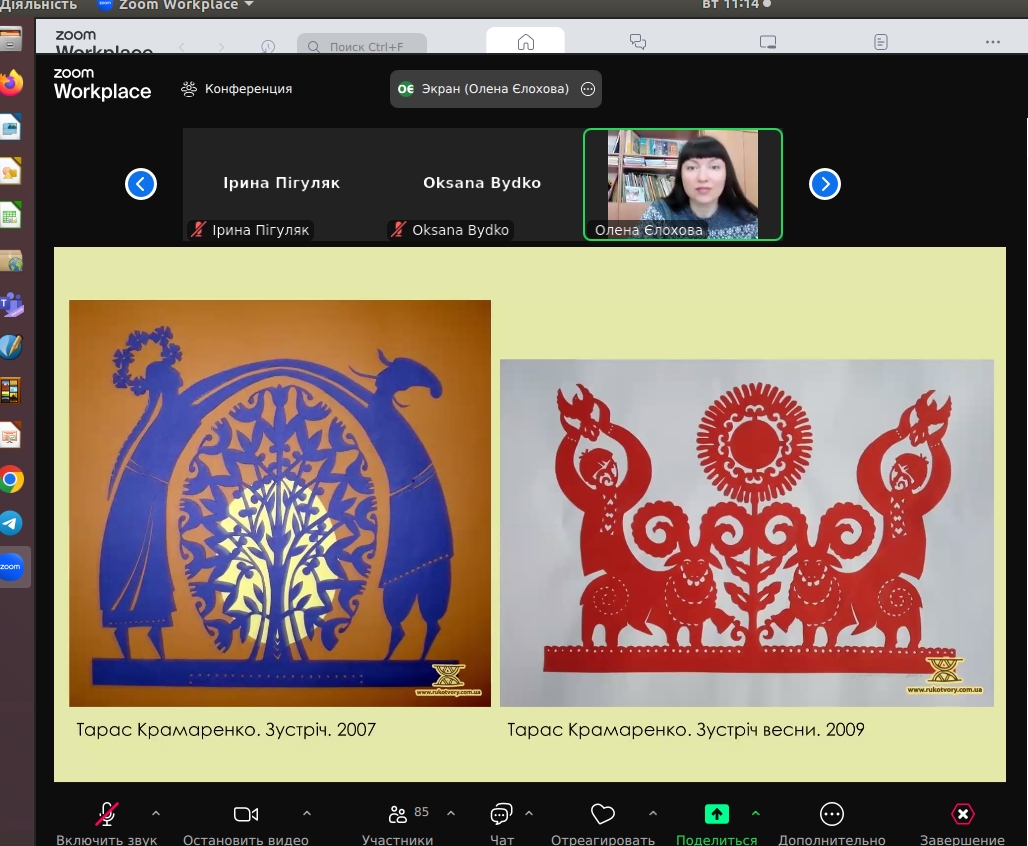Open the Notes tab icon
This screenshot has width=1028, height=846.
coord(880,42)
